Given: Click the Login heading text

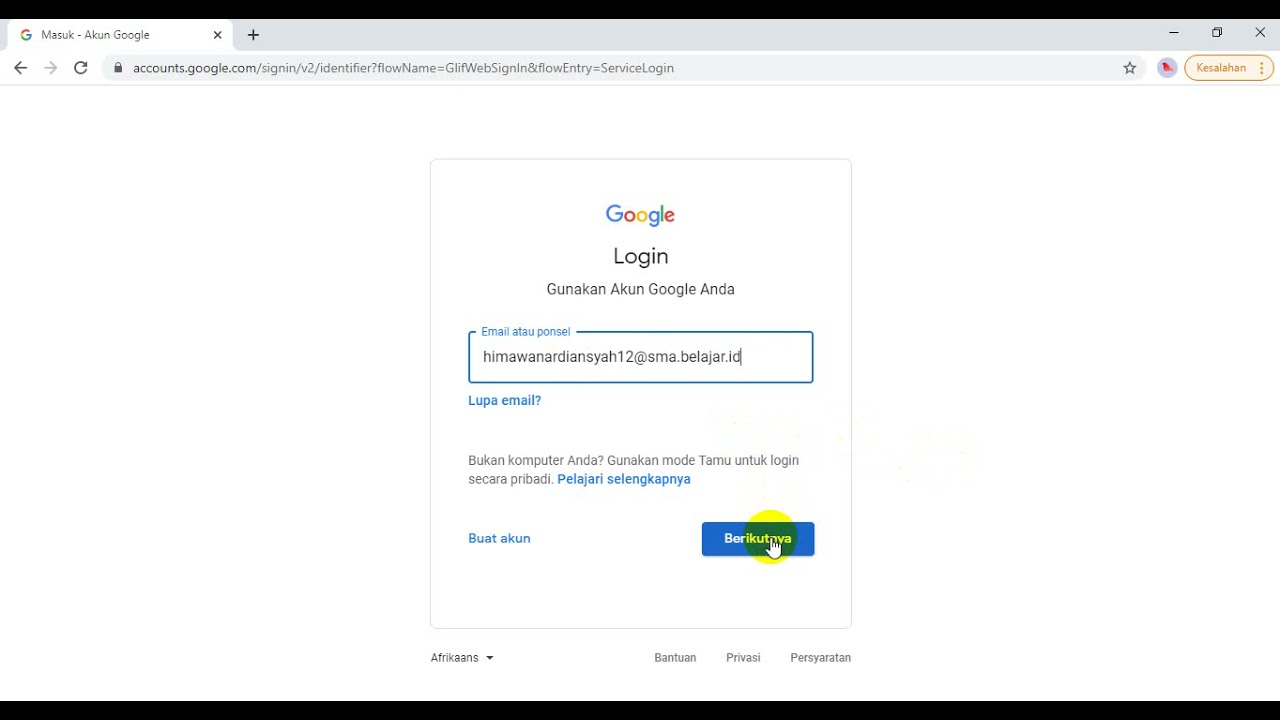Looking at the screenshot, I should 641,256.
